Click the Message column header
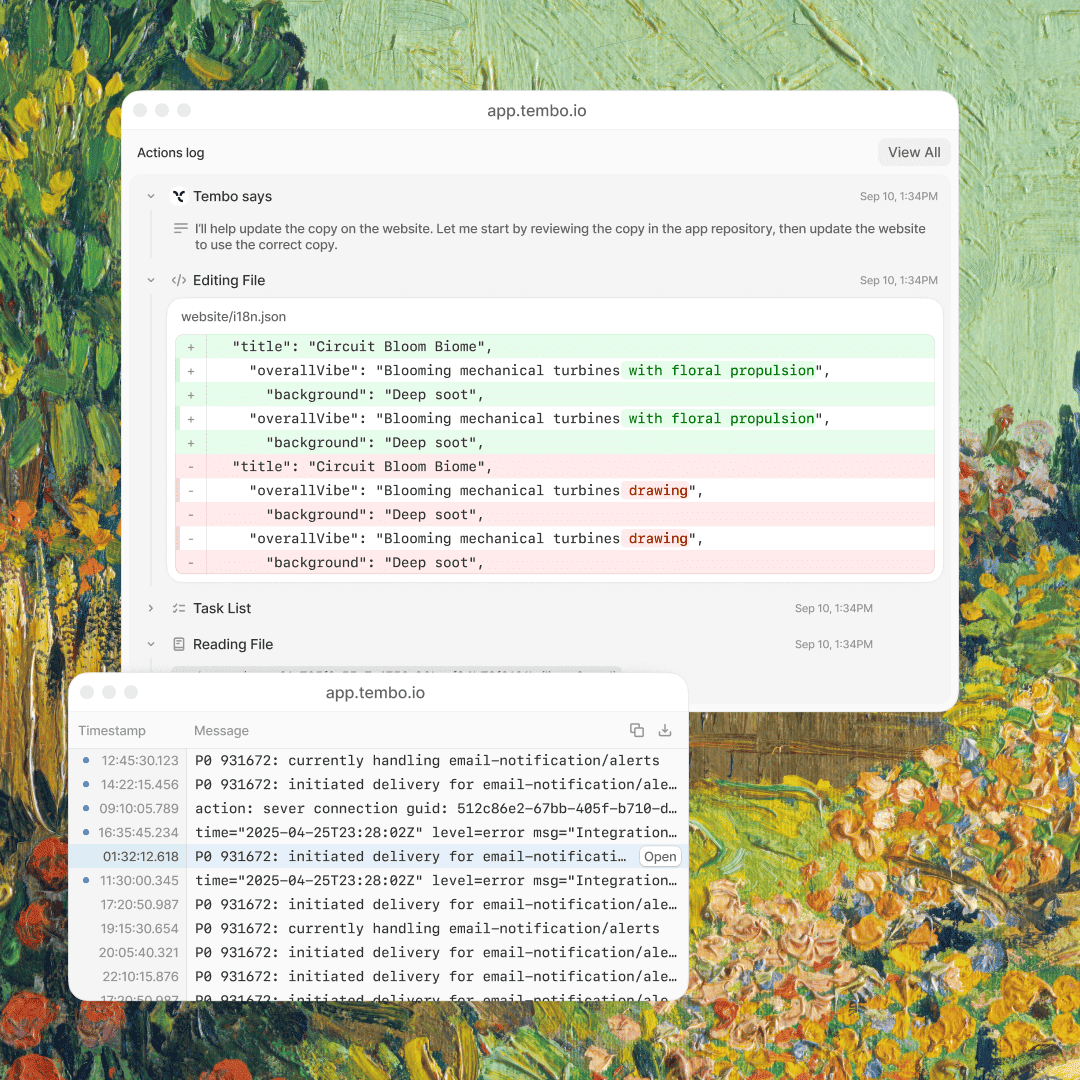 coord(221,731)
